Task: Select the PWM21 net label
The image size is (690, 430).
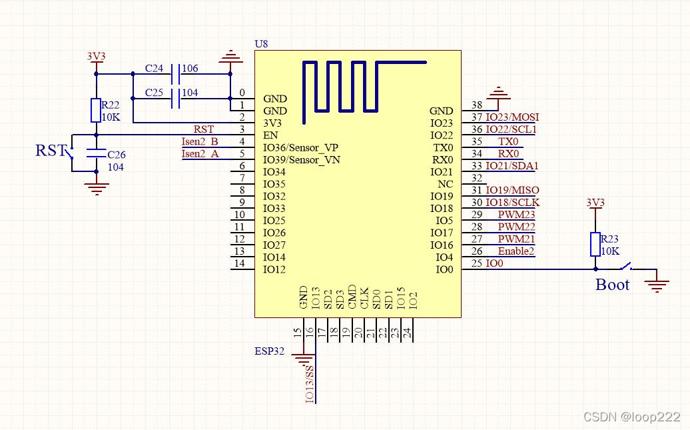Action: click(517, 239)
